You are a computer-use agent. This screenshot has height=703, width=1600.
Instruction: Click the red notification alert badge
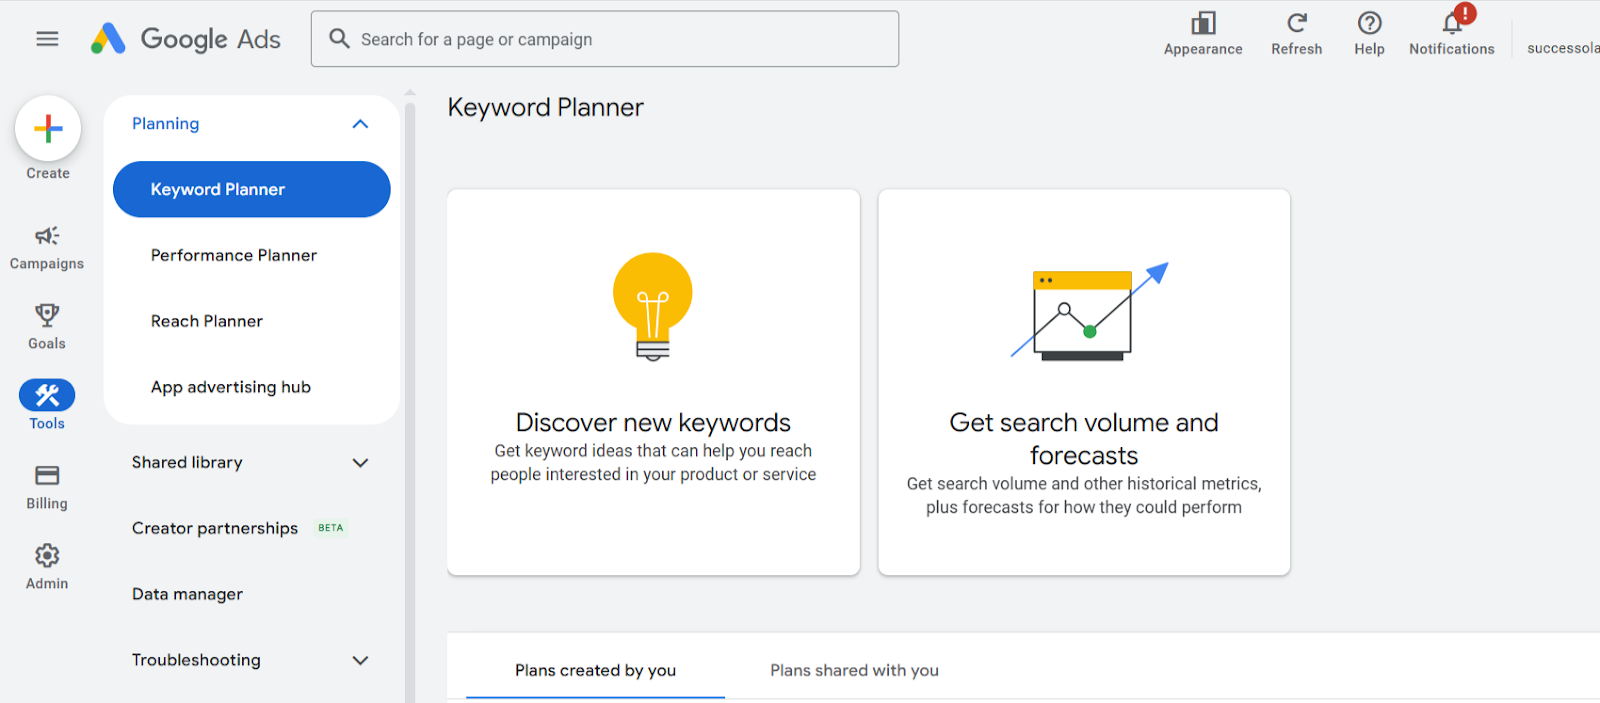click(1465, 13)
